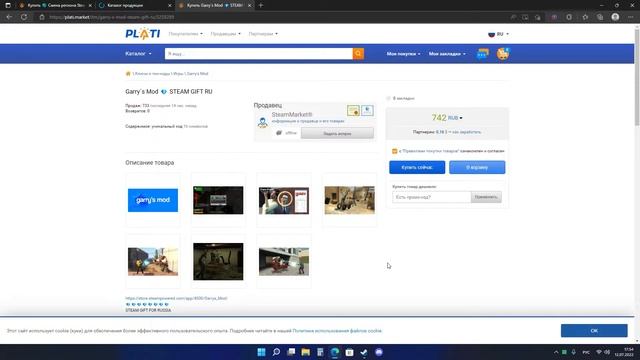Open Microsoft Store from taskbar

[349, 352]
